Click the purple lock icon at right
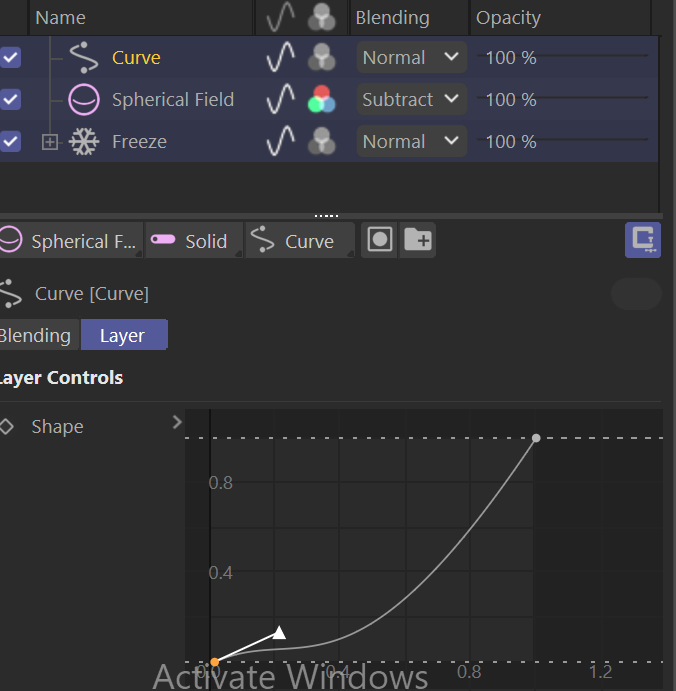 [643, 240]
